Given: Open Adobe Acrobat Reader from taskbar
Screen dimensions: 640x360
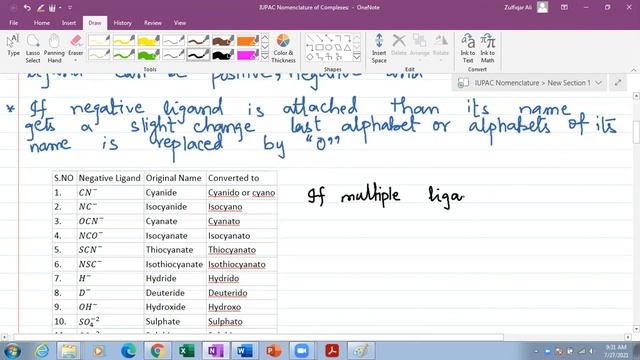Looking at the screenshot, I should pyautogui.click(x=332, y=351).
